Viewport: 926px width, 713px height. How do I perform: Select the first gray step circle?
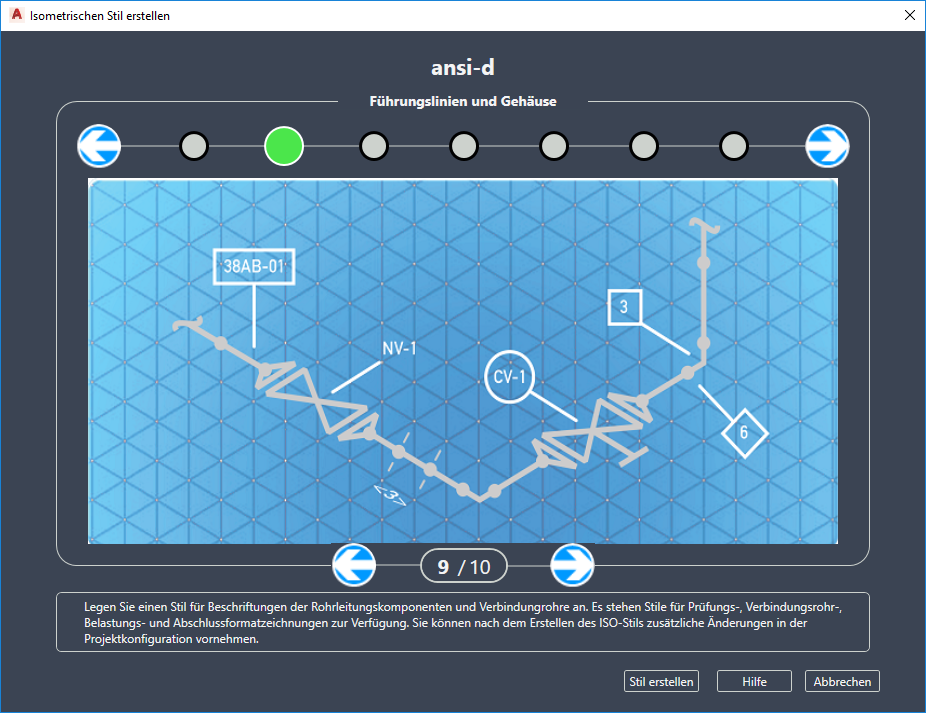pos(194,146)
